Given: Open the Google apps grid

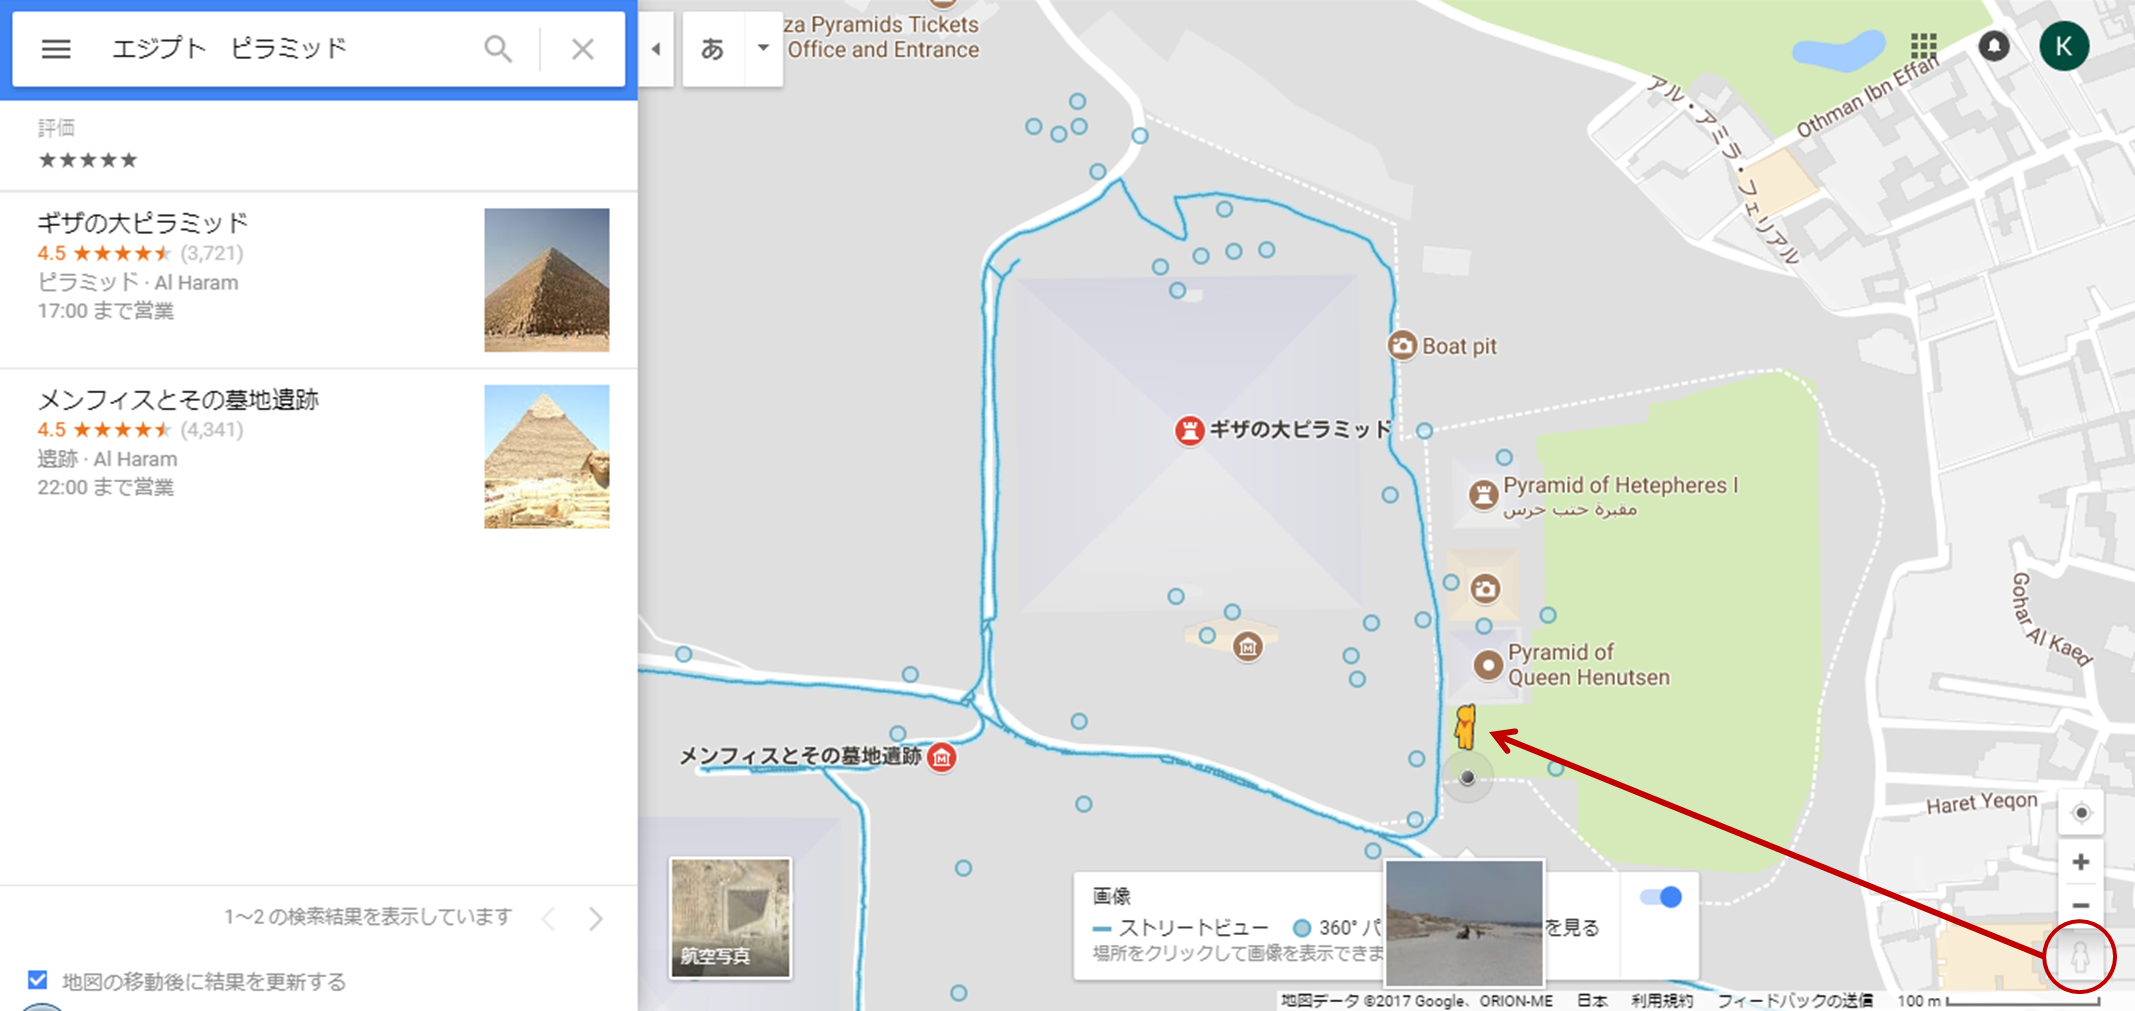Looking at the screenshot, I should tap(1924, 46).
